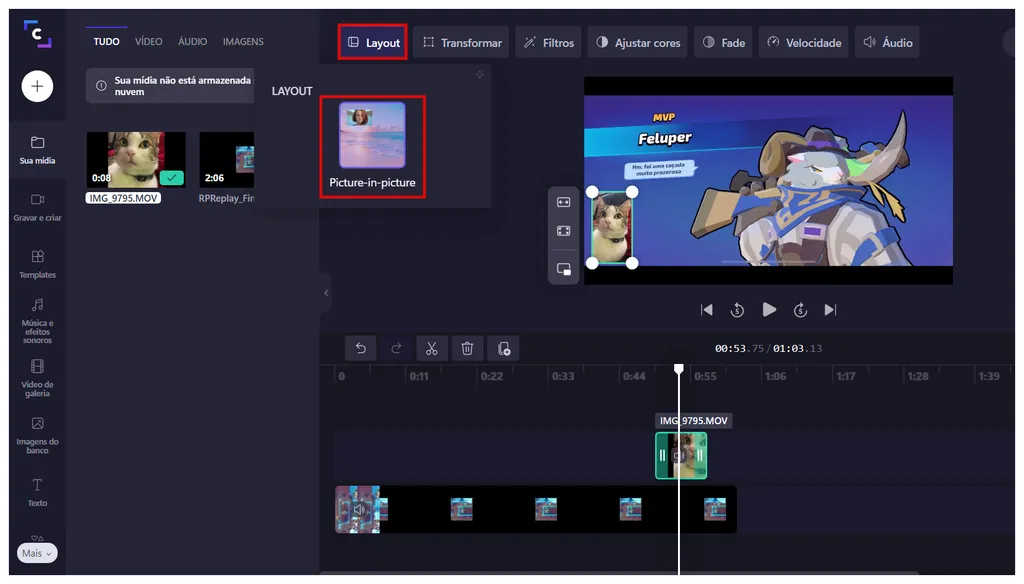
Task: Click the cloud storage info icon
Action: pos(101,86)
